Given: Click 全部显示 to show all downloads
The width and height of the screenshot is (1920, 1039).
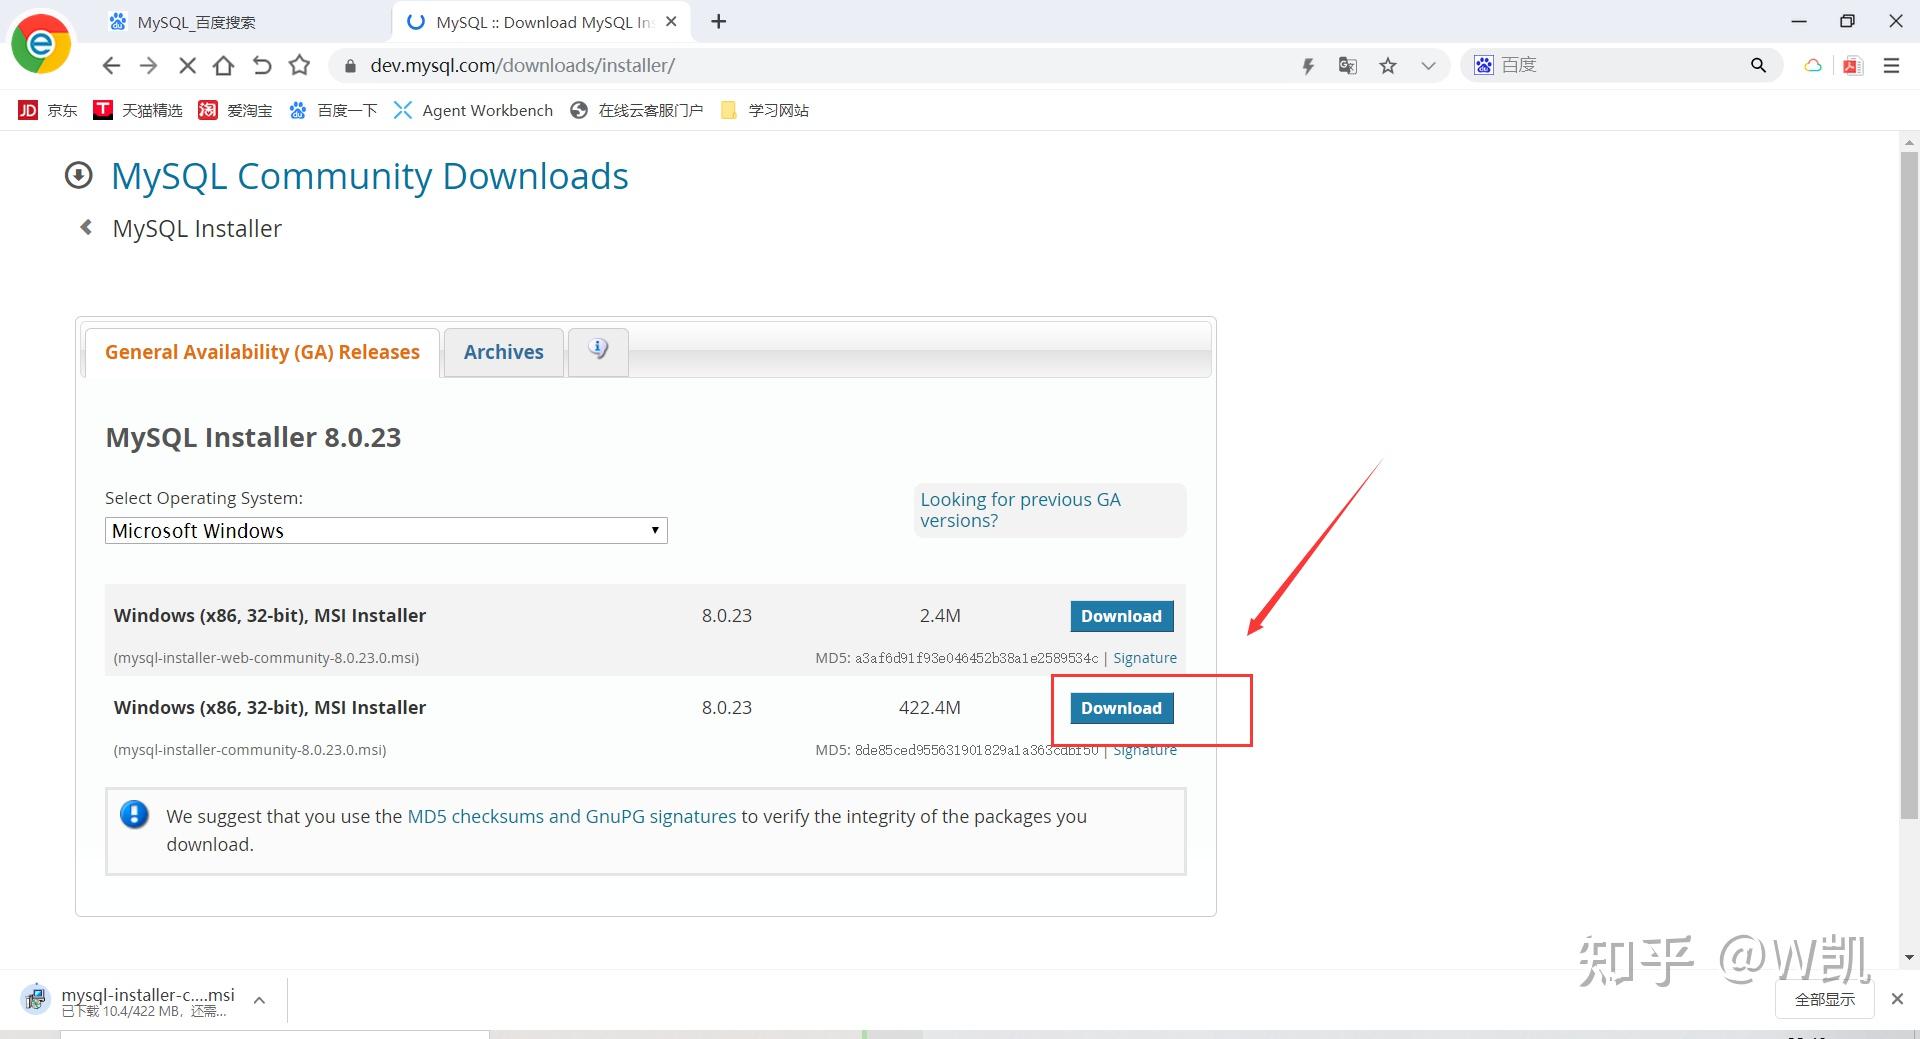Looking at the screenshot, I should (x=1825, y=999).
